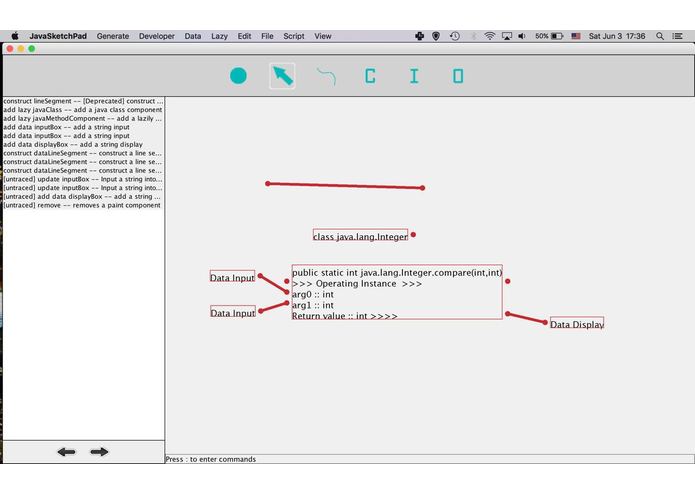Open the View menu
This screenshot has width=695, height=494.
click(323, 36)
